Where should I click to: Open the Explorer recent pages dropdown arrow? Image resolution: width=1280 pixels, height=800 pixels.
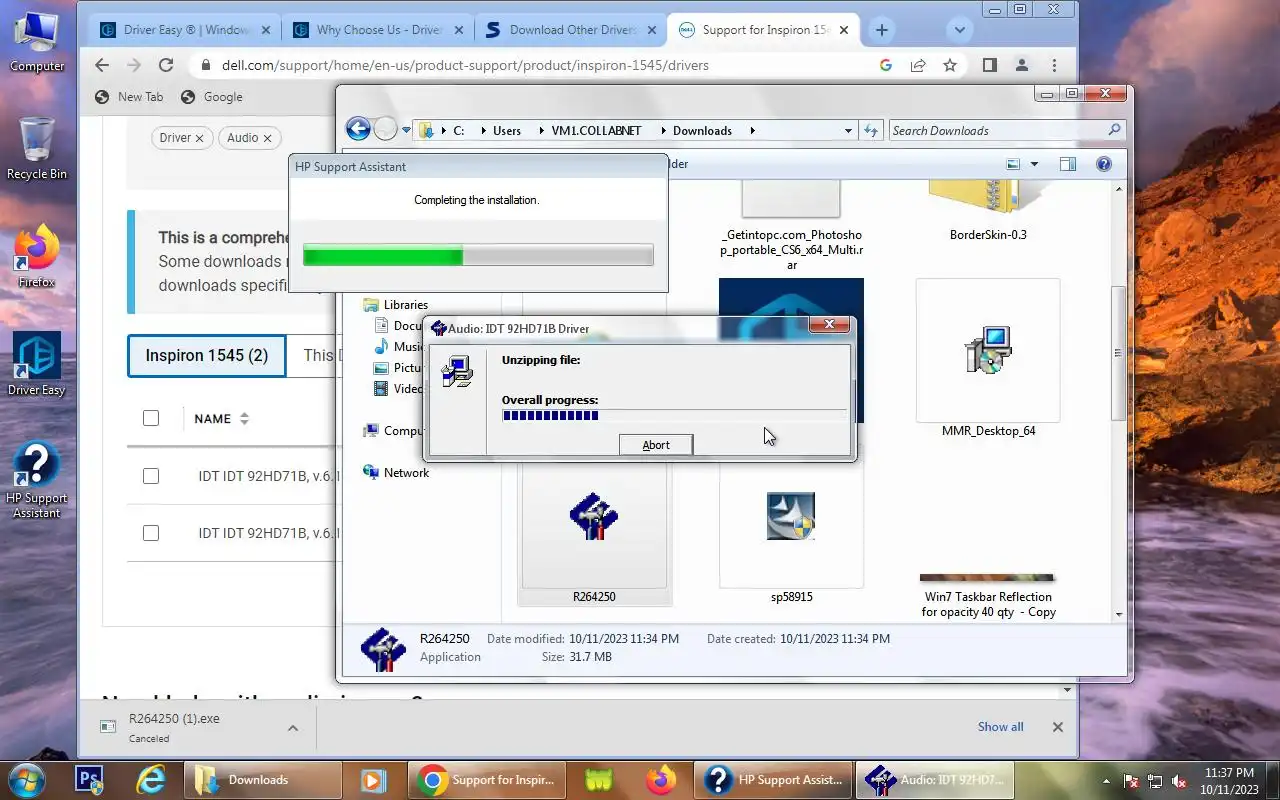pos(407,130)
